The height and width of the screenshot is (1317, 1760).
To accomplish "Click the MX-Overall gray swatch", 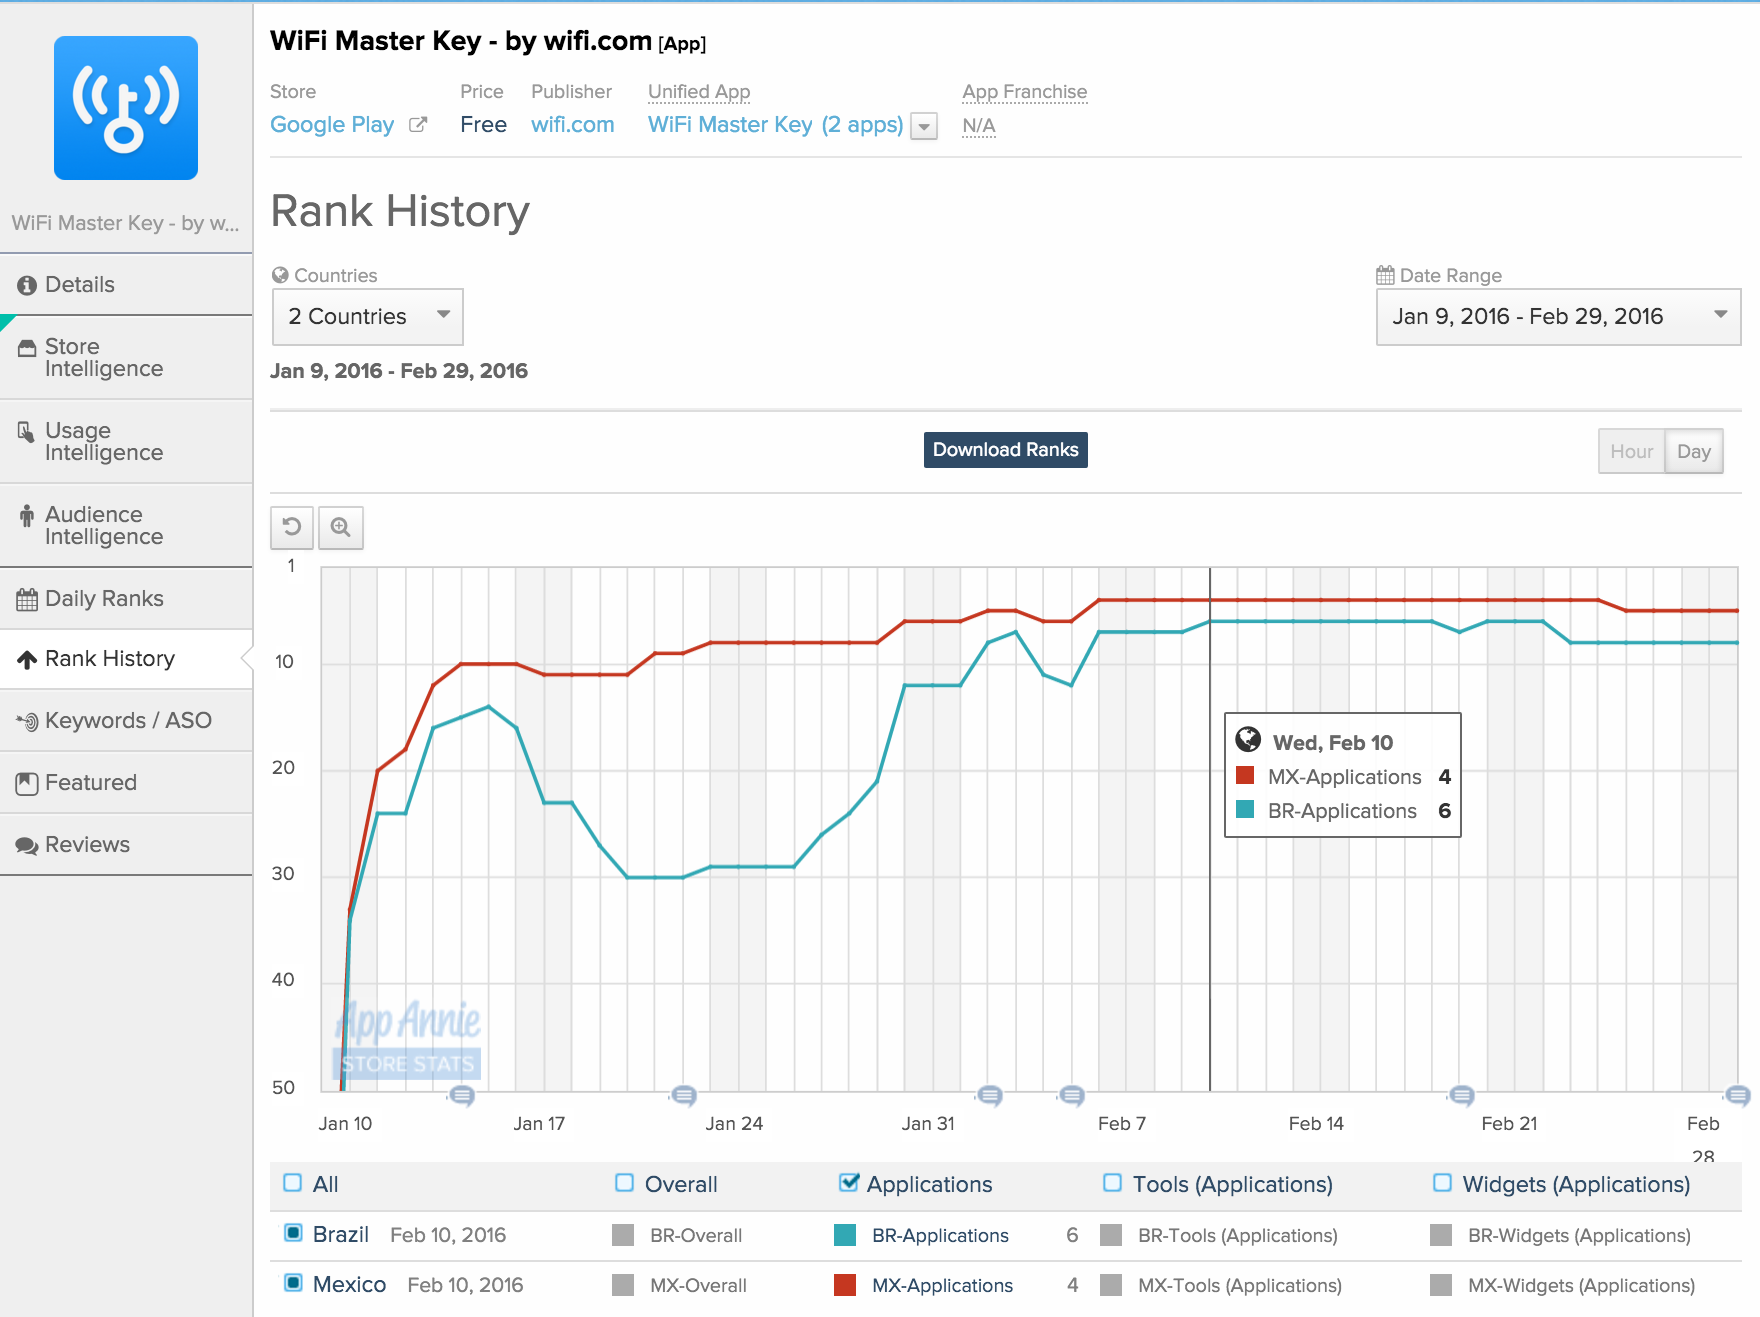I will coord(623,1285).
